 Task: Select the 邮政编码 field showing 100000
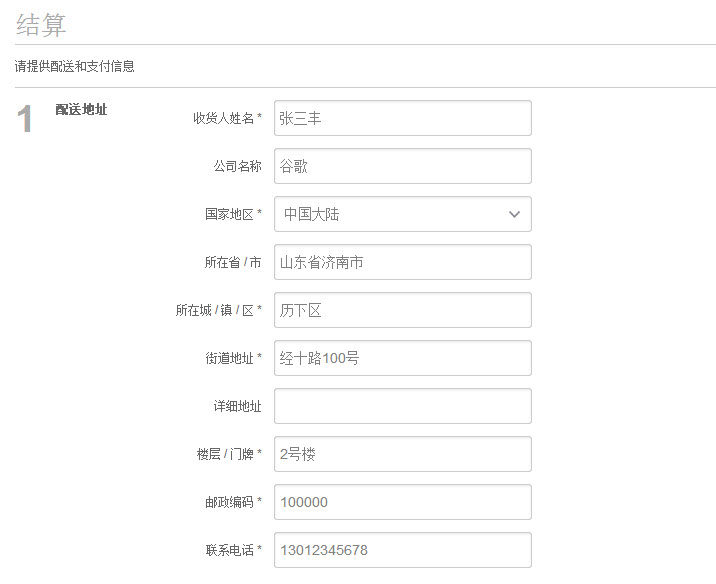[x=403, y=502]
